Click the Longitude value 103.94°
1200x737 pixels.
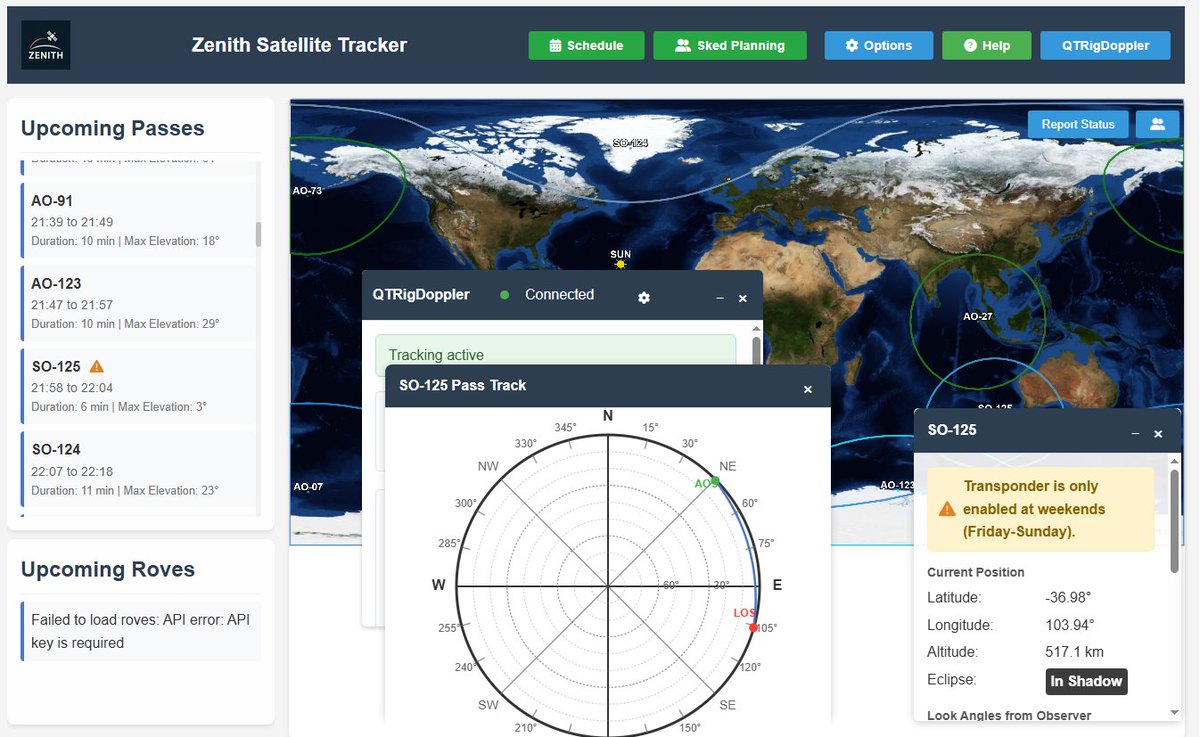1070,625
